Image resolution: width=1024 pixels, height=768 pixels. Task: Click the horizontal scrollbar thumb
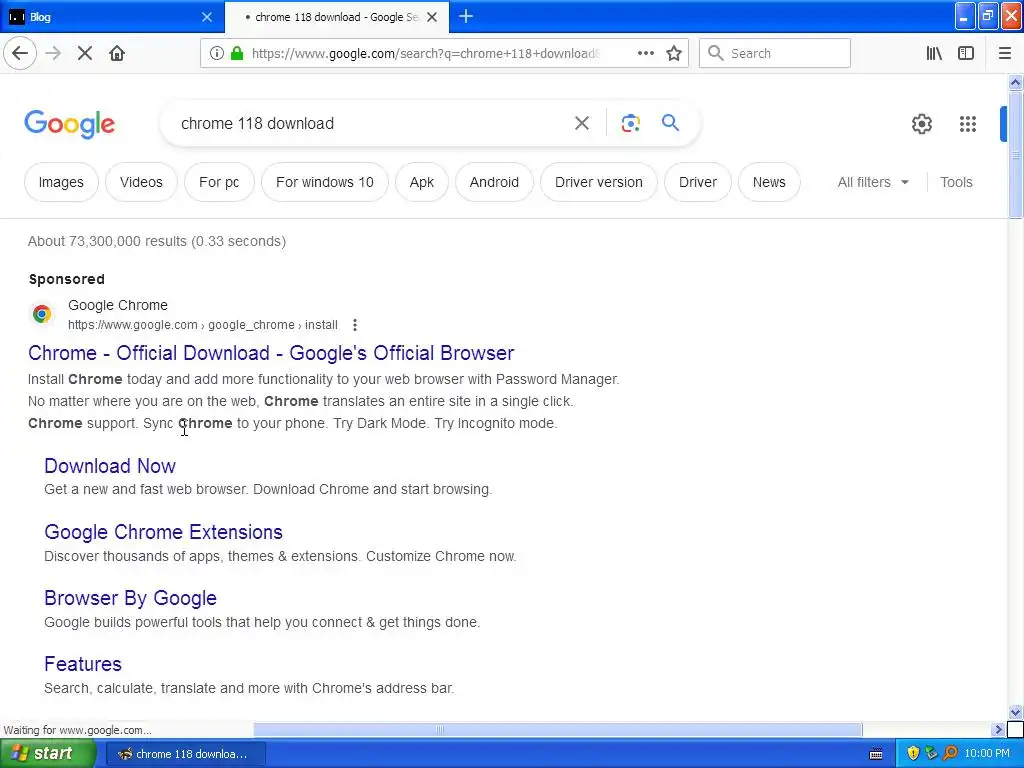pos(558,729)
